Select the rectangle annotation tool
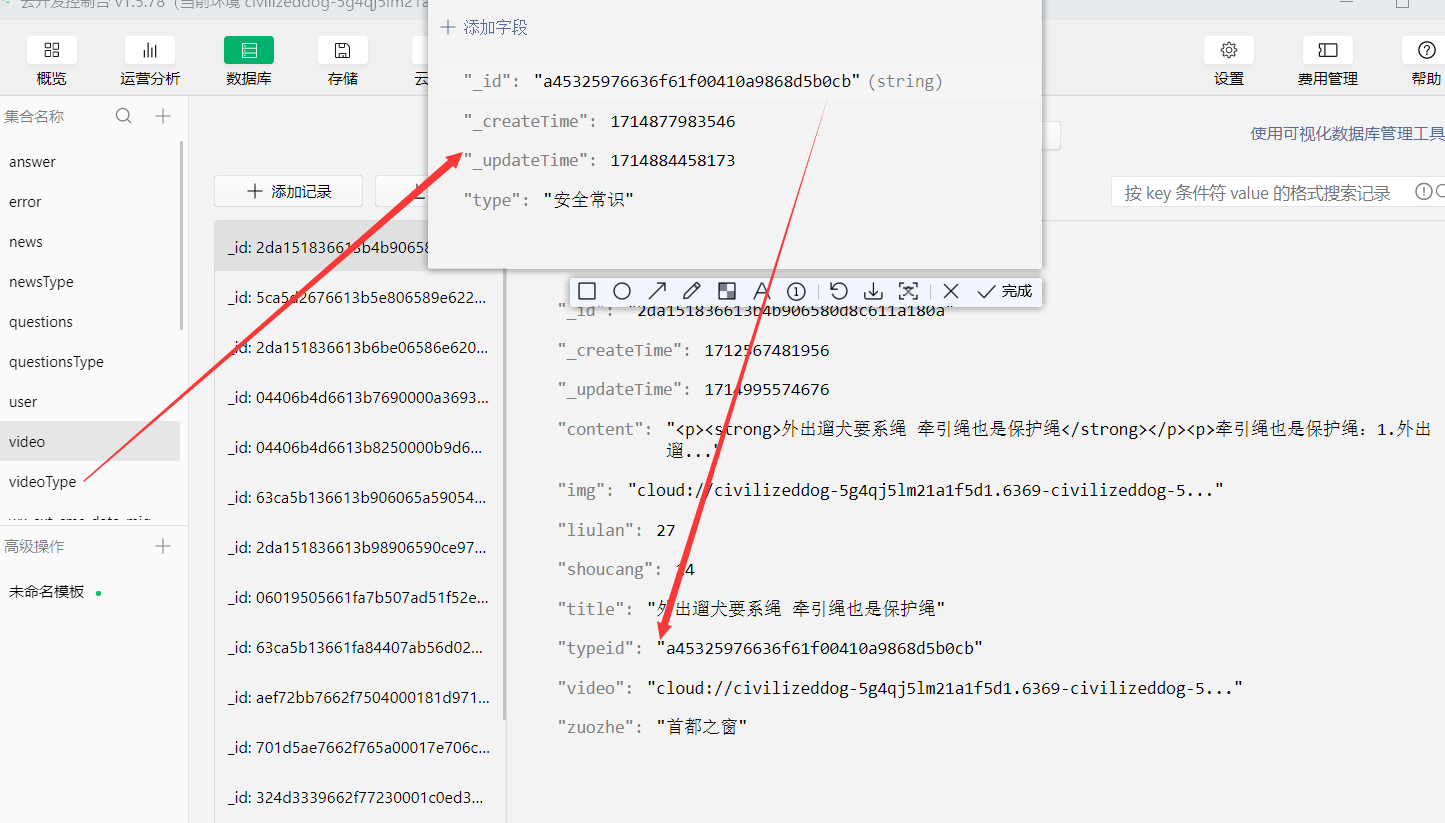 pos(587,290)
